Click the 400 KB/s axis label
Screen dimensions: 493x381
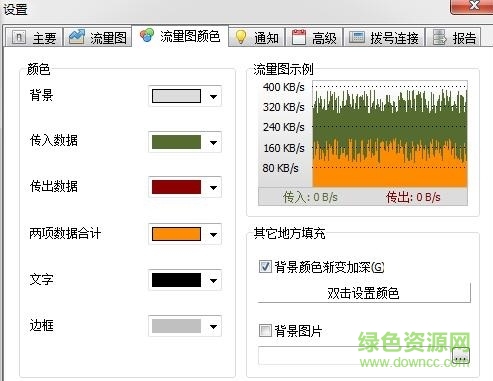284,87
